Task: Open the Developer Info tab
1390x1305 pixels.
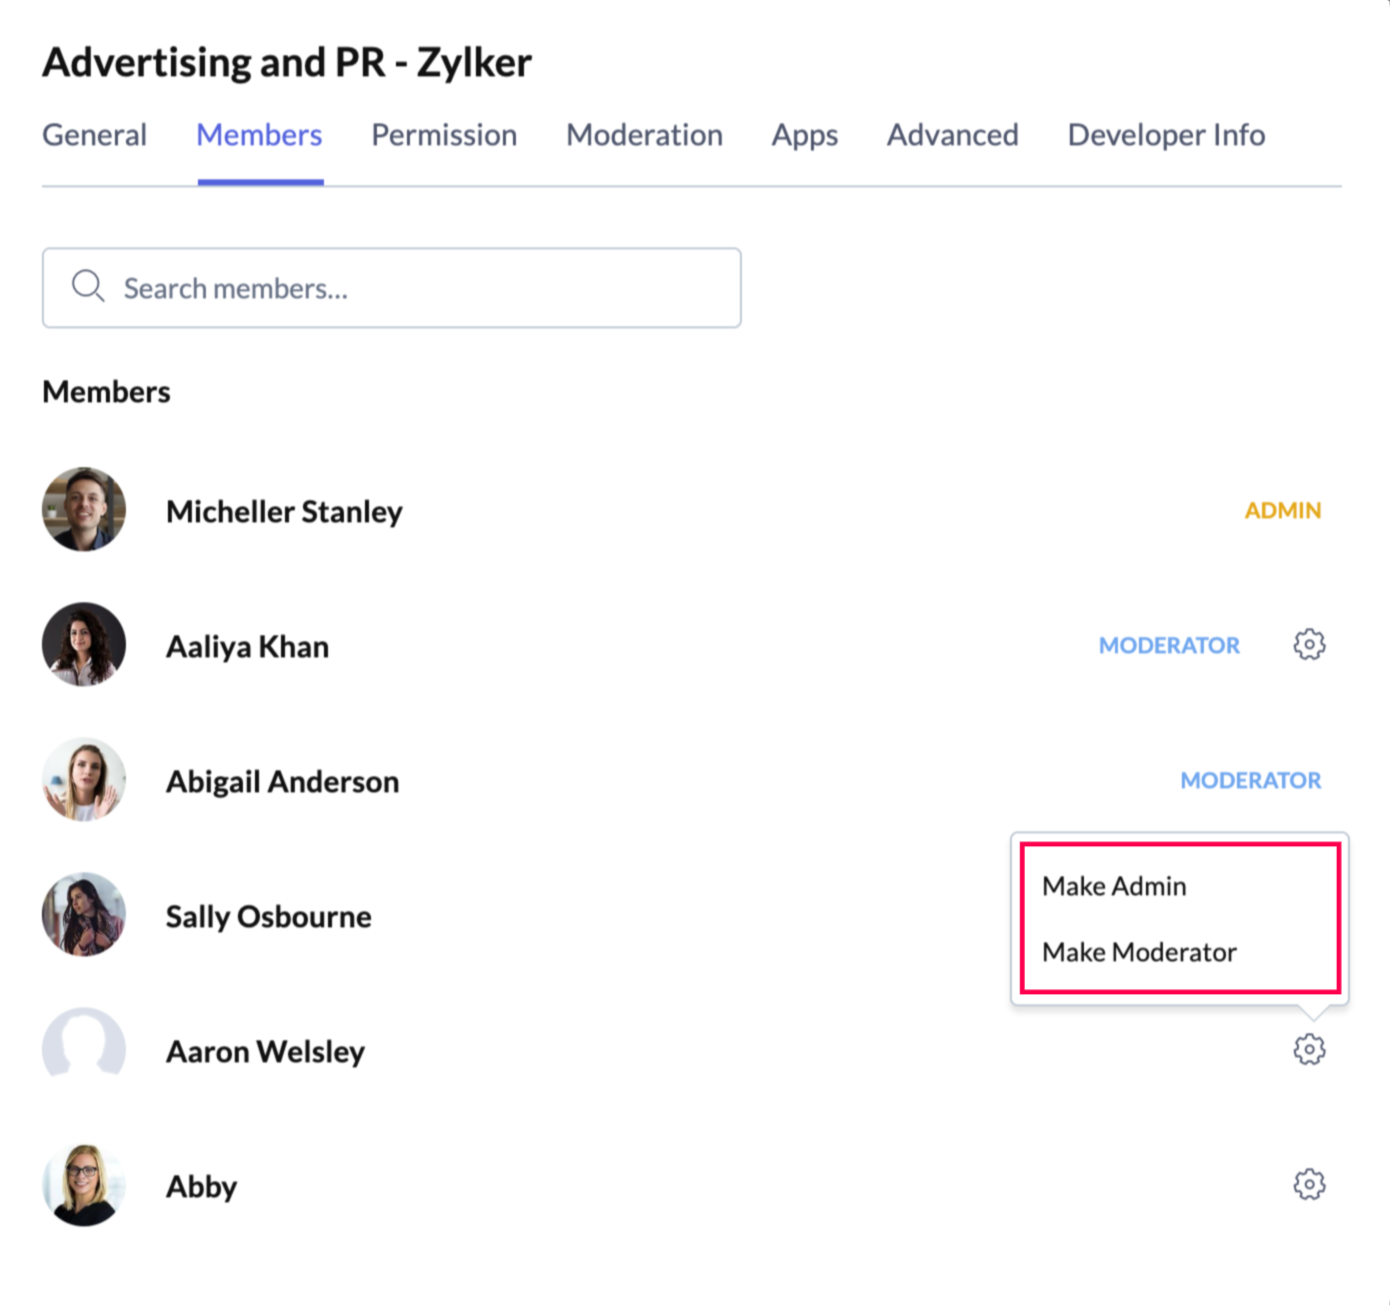Action: pyautogui.click(x=1166, y=135)
